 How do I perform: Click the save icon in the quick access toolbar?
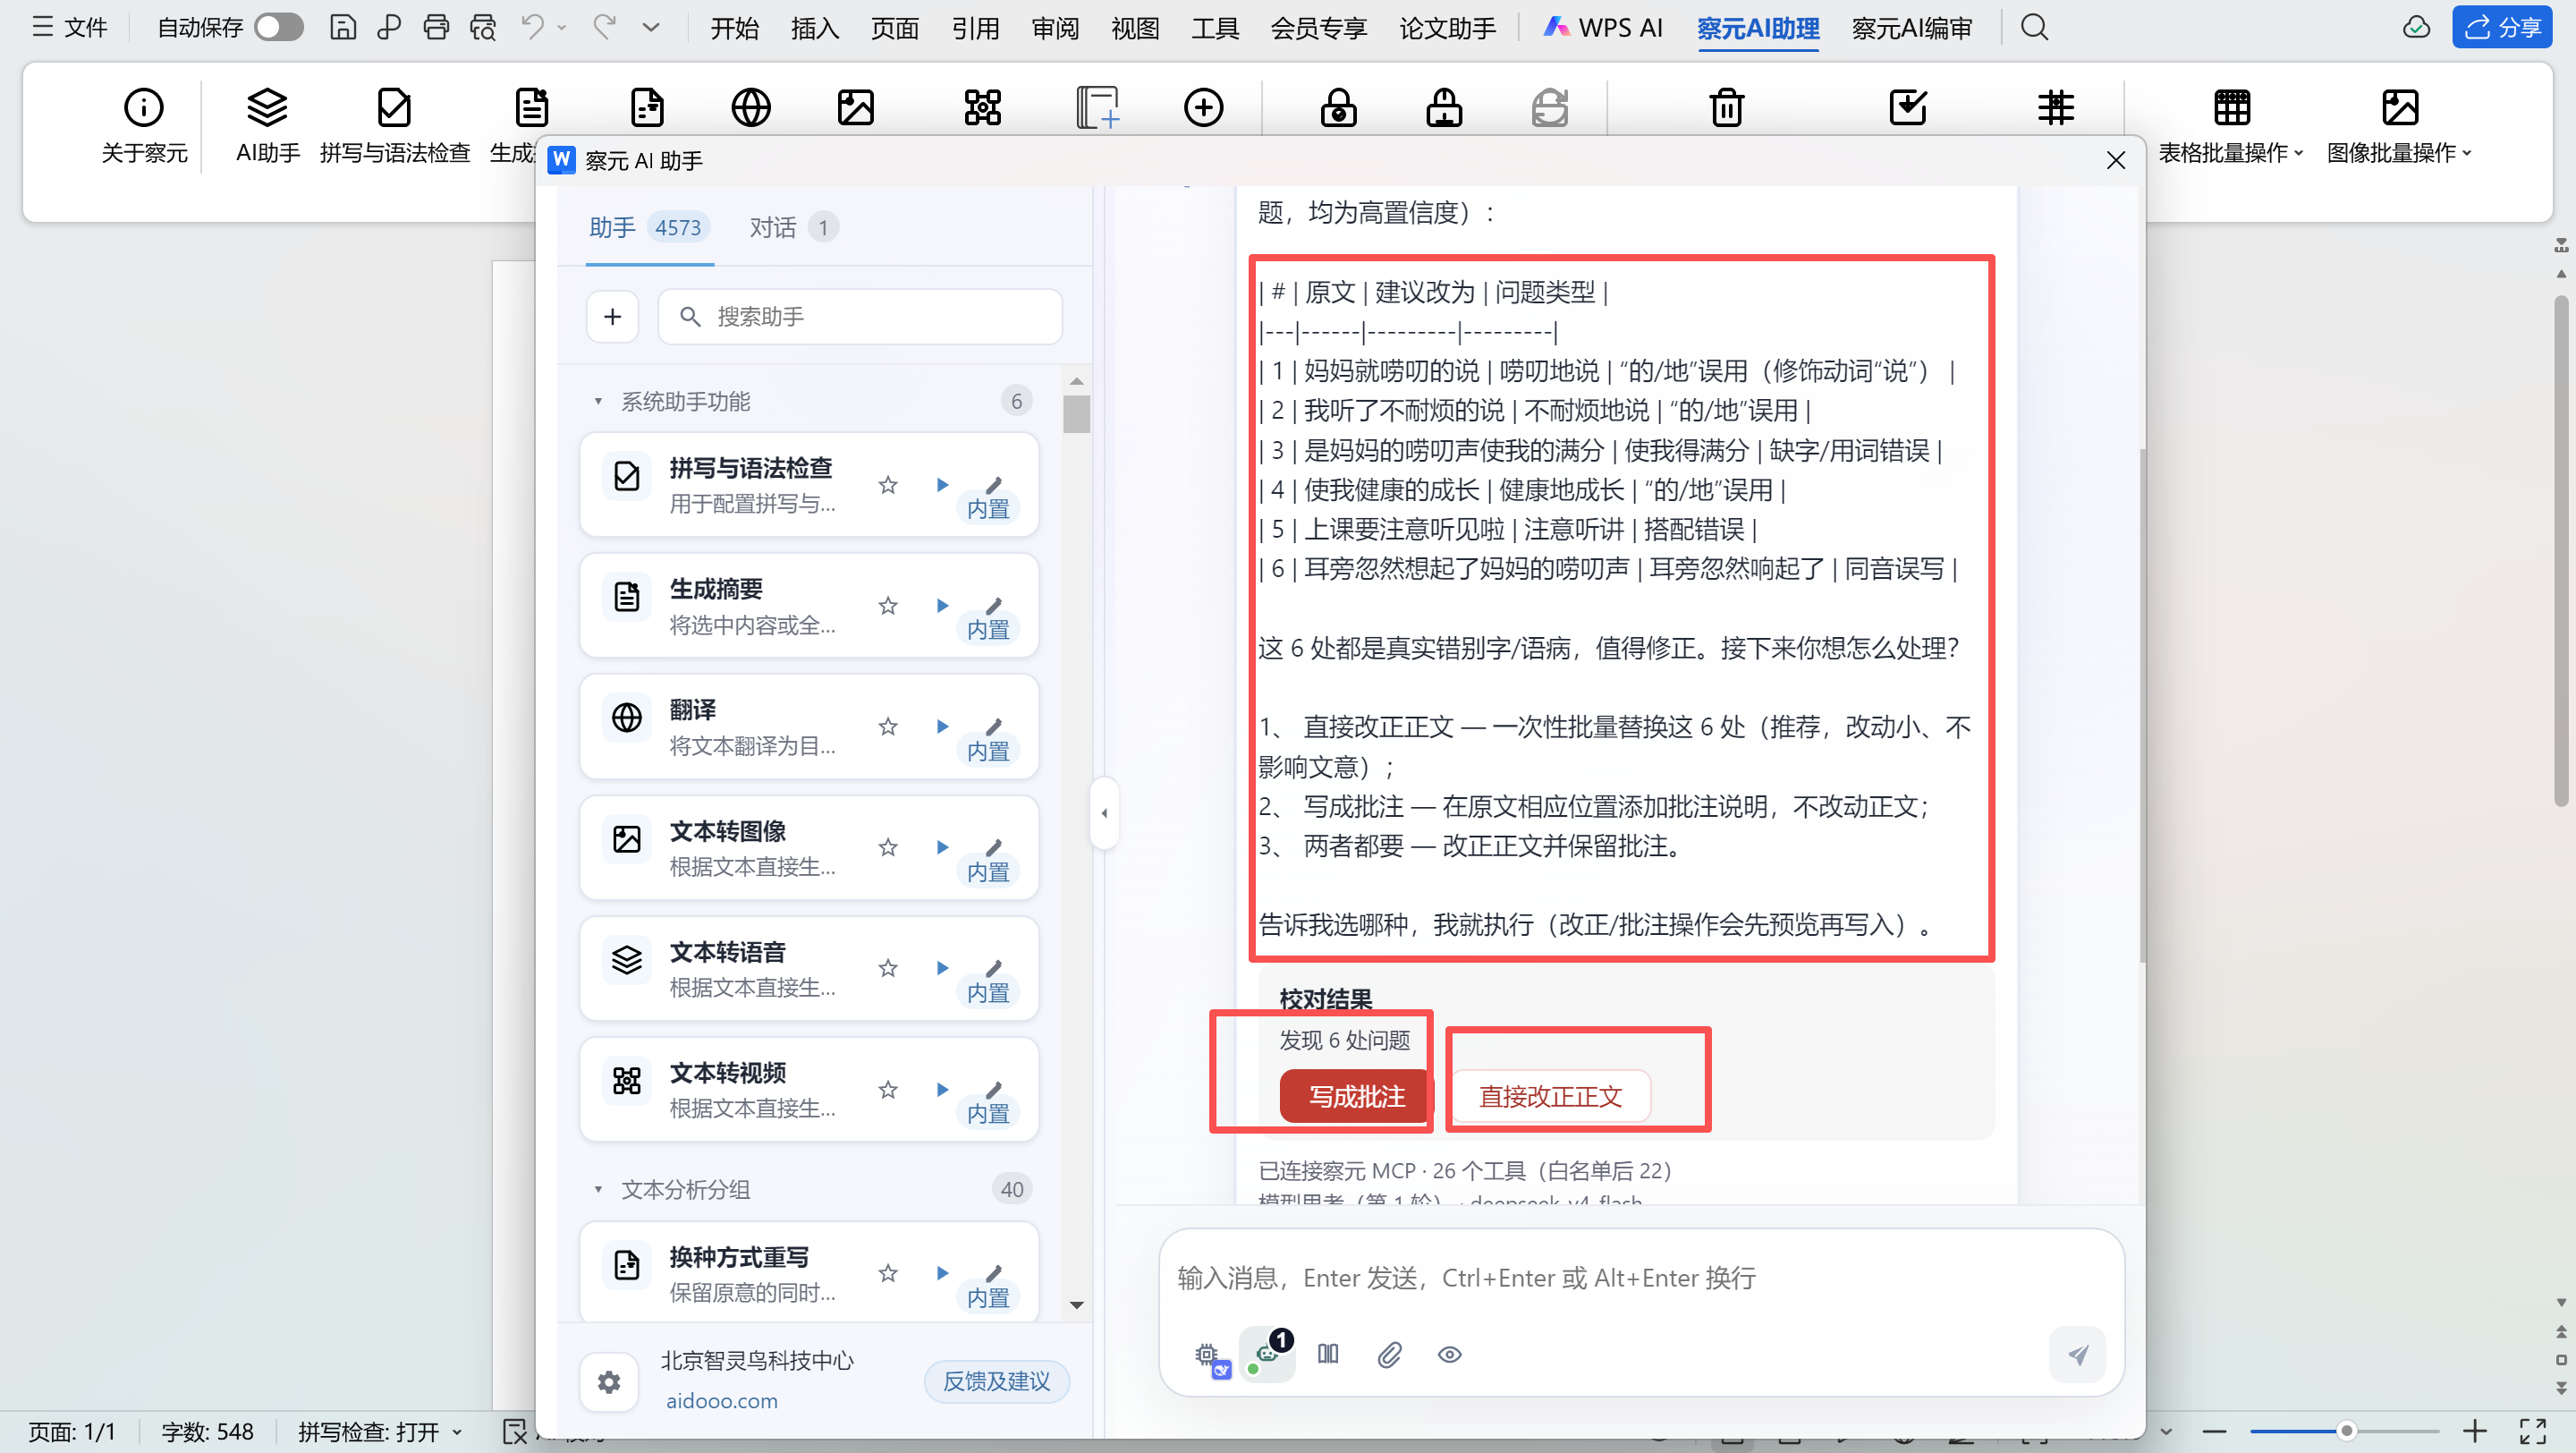click(x=343, y=27)
